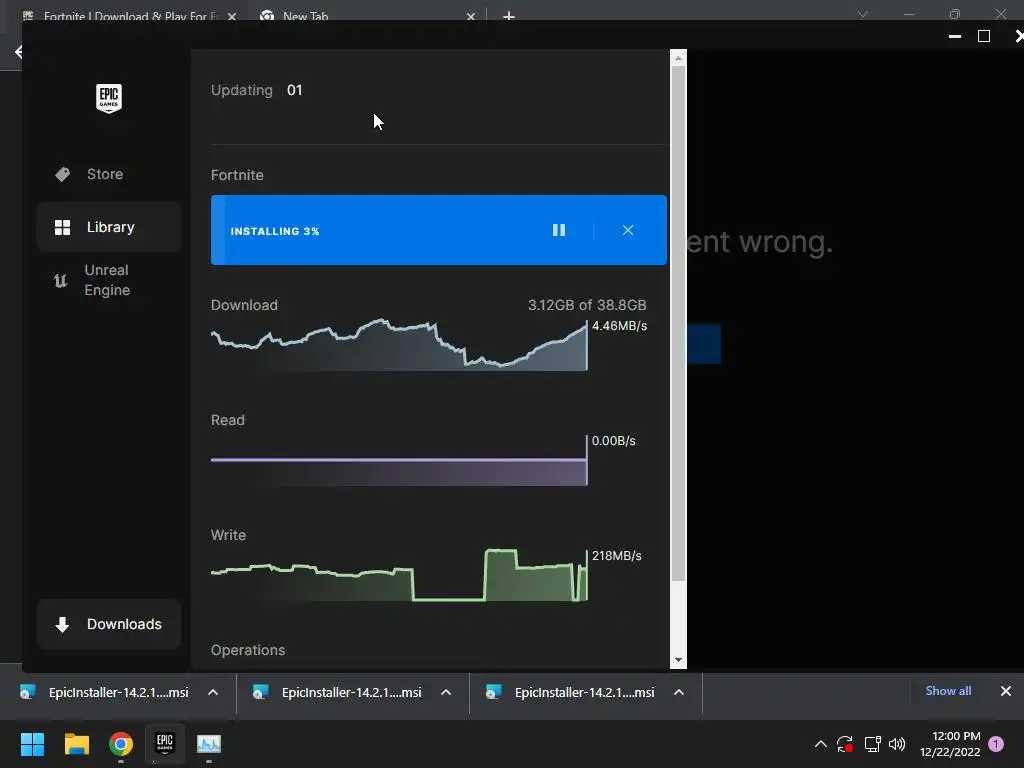1024x768 pixels.
Task: Click the Downloads arrow icon
Action: (x=62, y=625)
